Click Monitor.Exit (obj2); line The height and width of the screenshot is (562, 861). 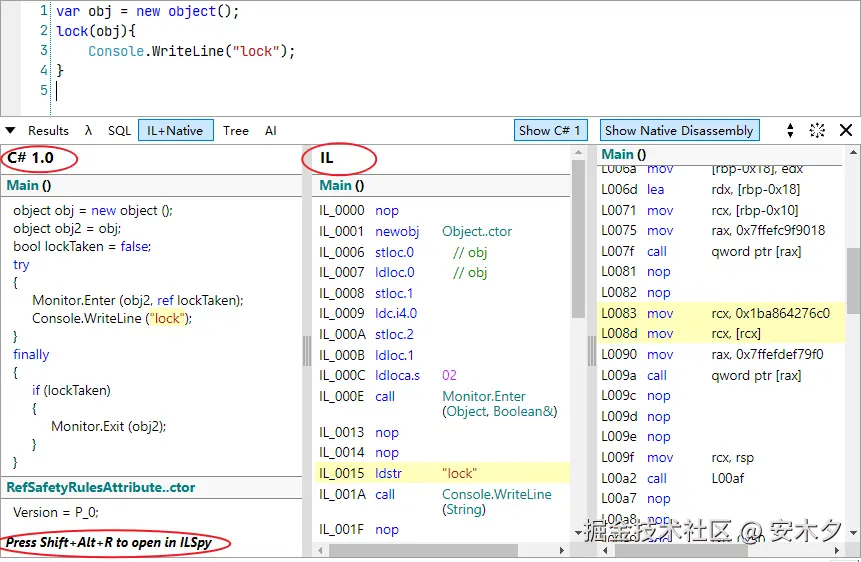tap(109, 426)
